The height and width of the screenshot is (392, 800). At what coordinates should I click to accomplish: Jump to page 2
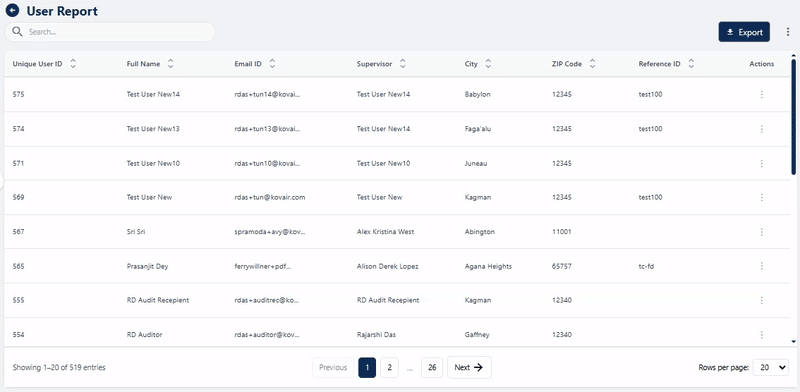click(x=389, y=368)
